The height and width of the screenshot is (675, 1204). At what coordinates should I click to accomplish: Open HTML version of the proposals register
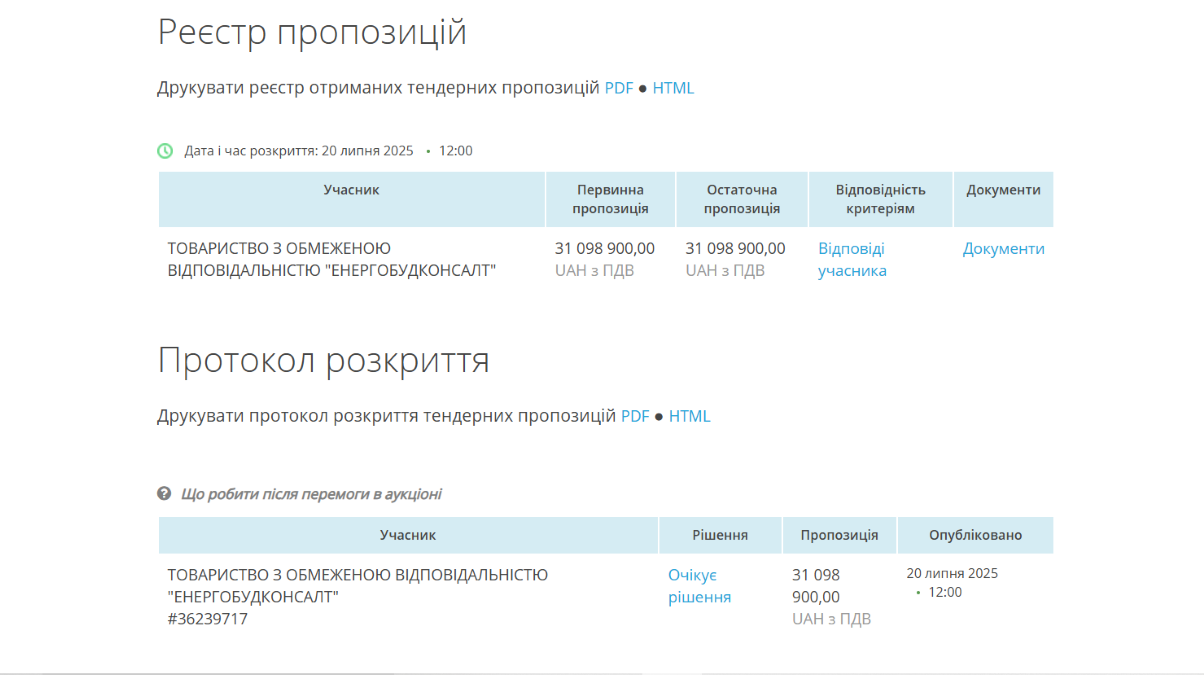pyautogui.click(x=673, y=88)
